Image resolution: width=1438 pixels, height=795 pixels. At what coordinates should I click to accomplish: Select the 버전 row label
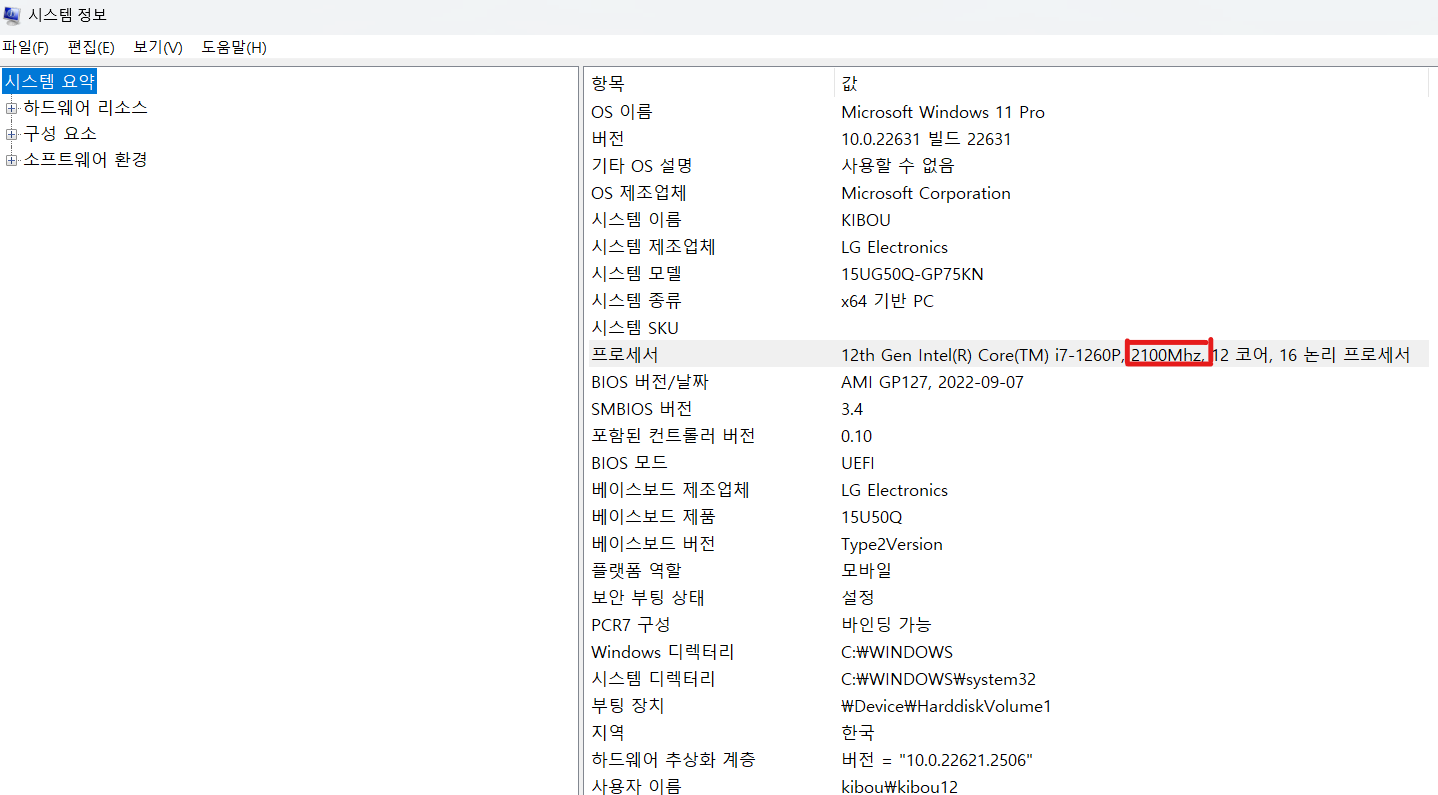607,139
